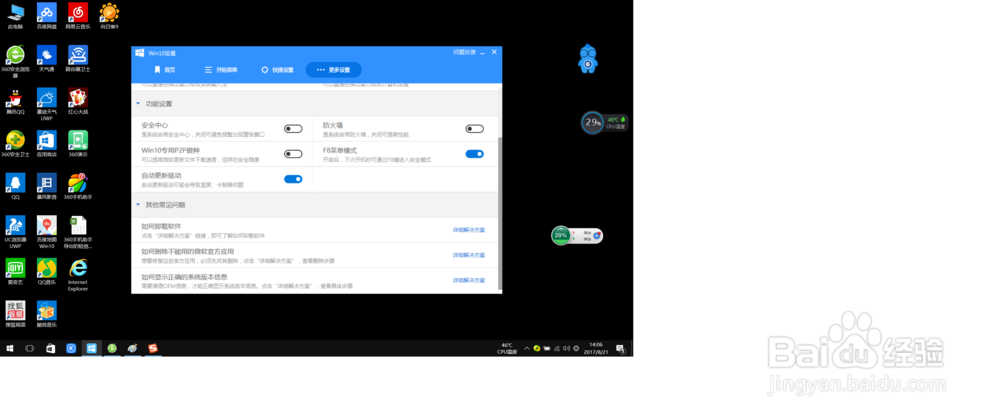Open 360安全浏览器 desktop shortcut
The image size is (1000, 418).
tap(15, 62)
